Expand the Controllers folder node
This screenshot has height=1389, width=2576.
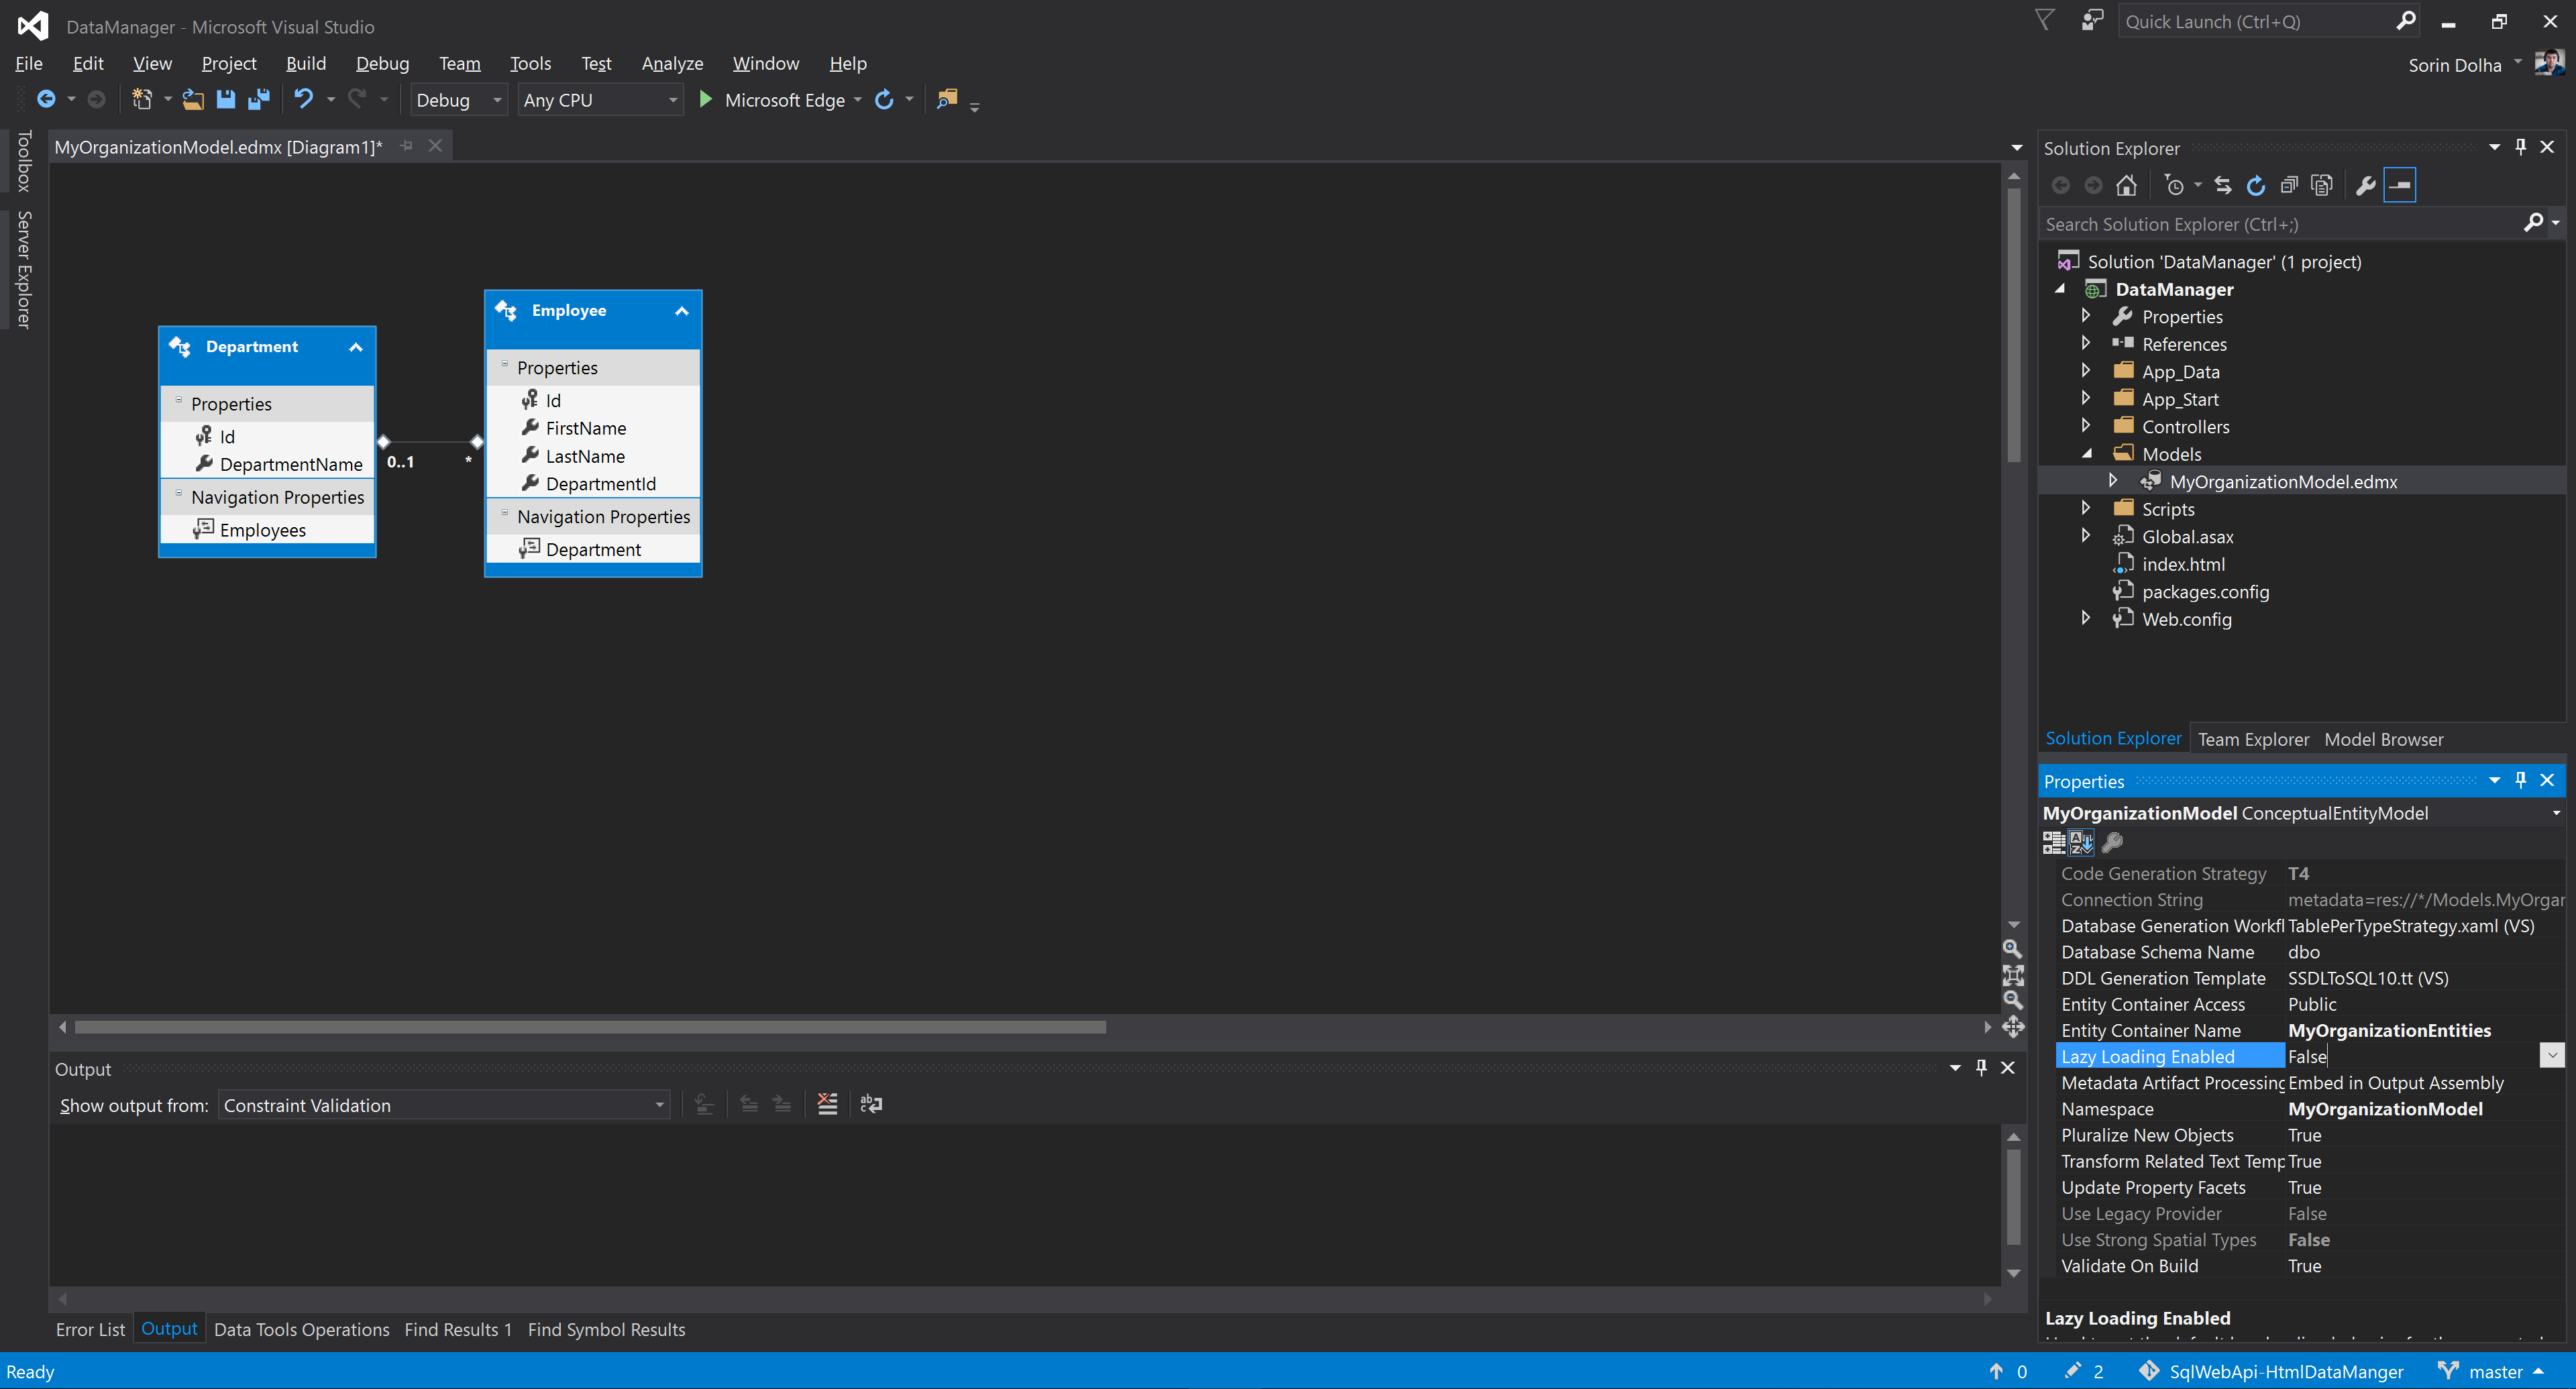pyautogui.click(x=2086, y=426)
